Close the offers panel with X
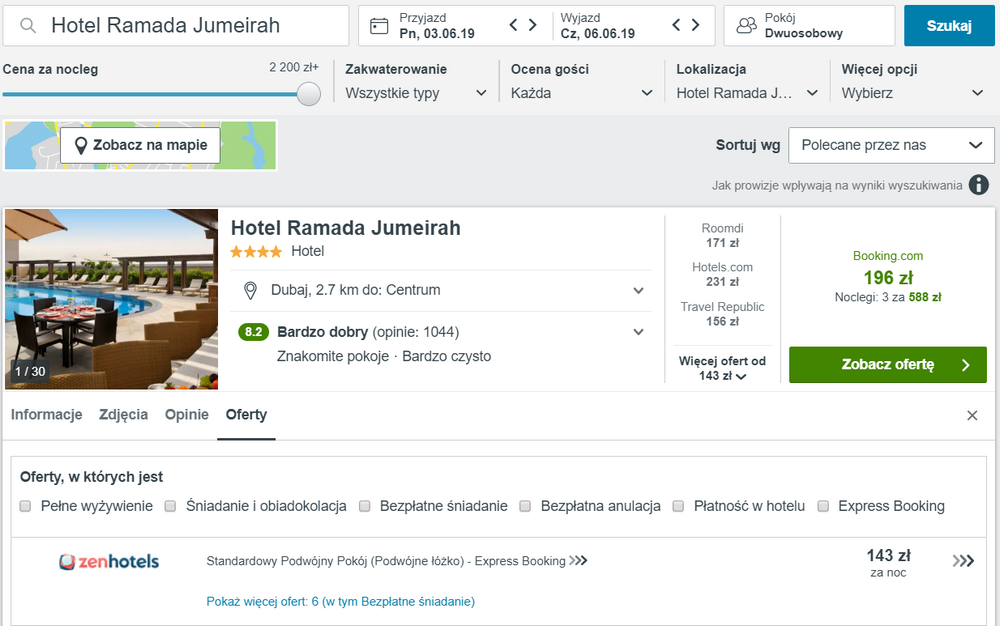This screenshot has width=1000, height=626. 972,416
